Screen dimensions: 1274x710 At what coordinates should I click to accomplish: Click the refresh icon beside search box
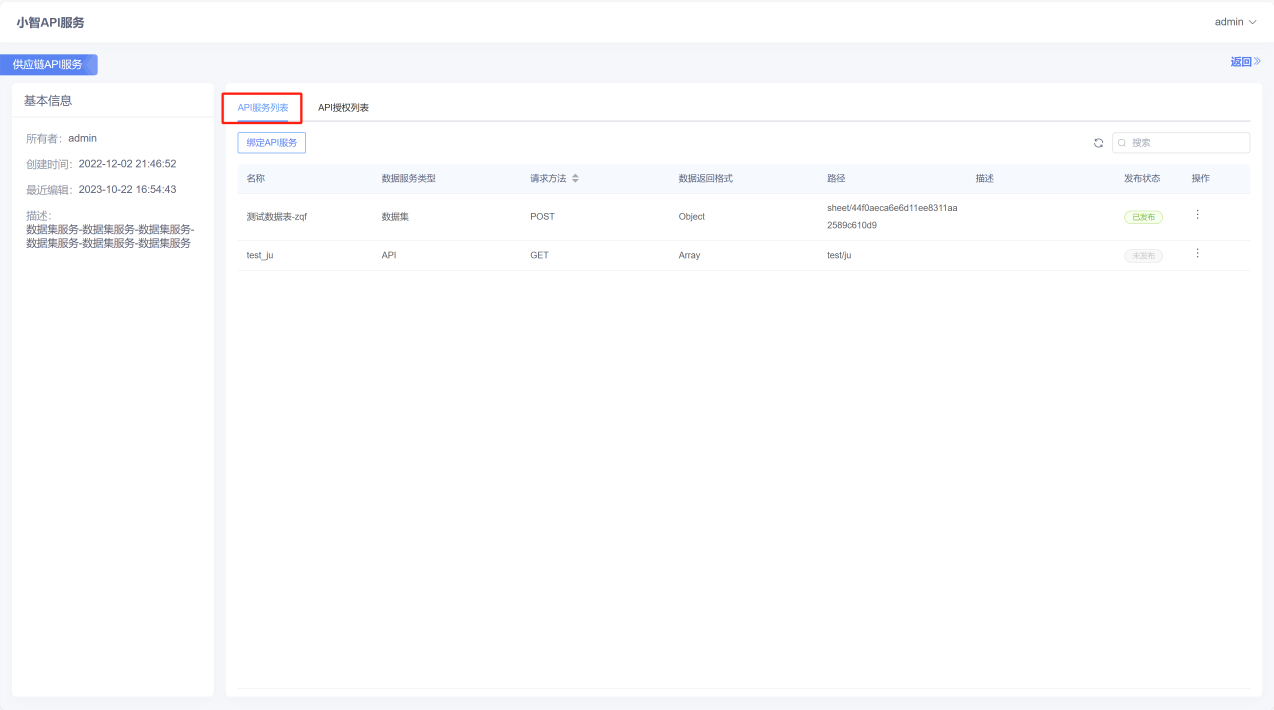[1098, 143]
